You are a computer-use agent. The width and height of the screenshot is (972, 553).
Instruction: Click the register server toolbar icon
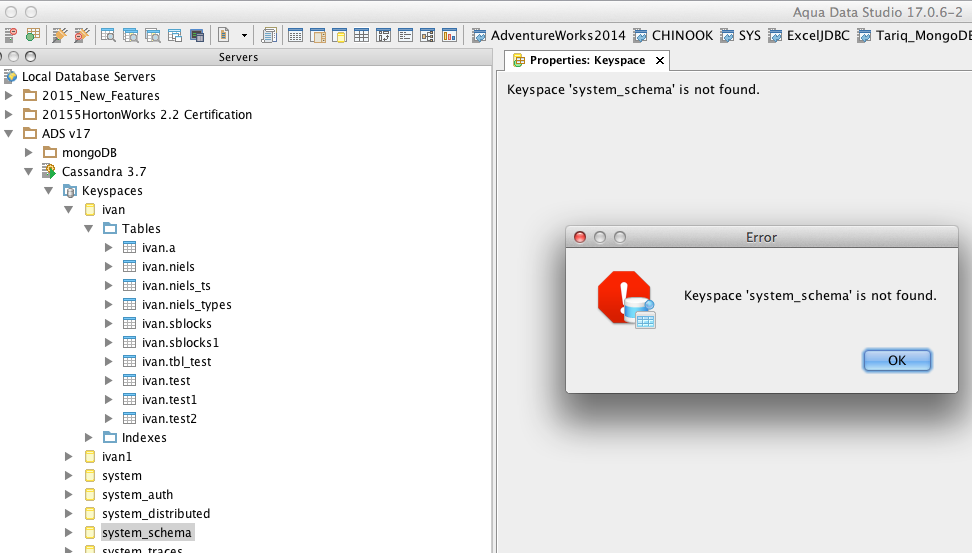[x=11, y=35]
